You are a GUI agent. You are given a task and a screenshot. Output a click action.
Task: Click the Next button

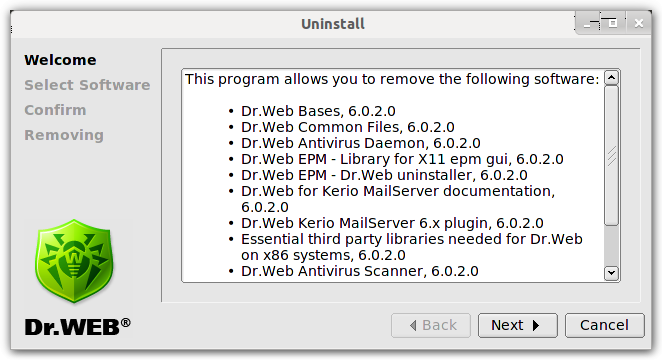pos(518,325)
